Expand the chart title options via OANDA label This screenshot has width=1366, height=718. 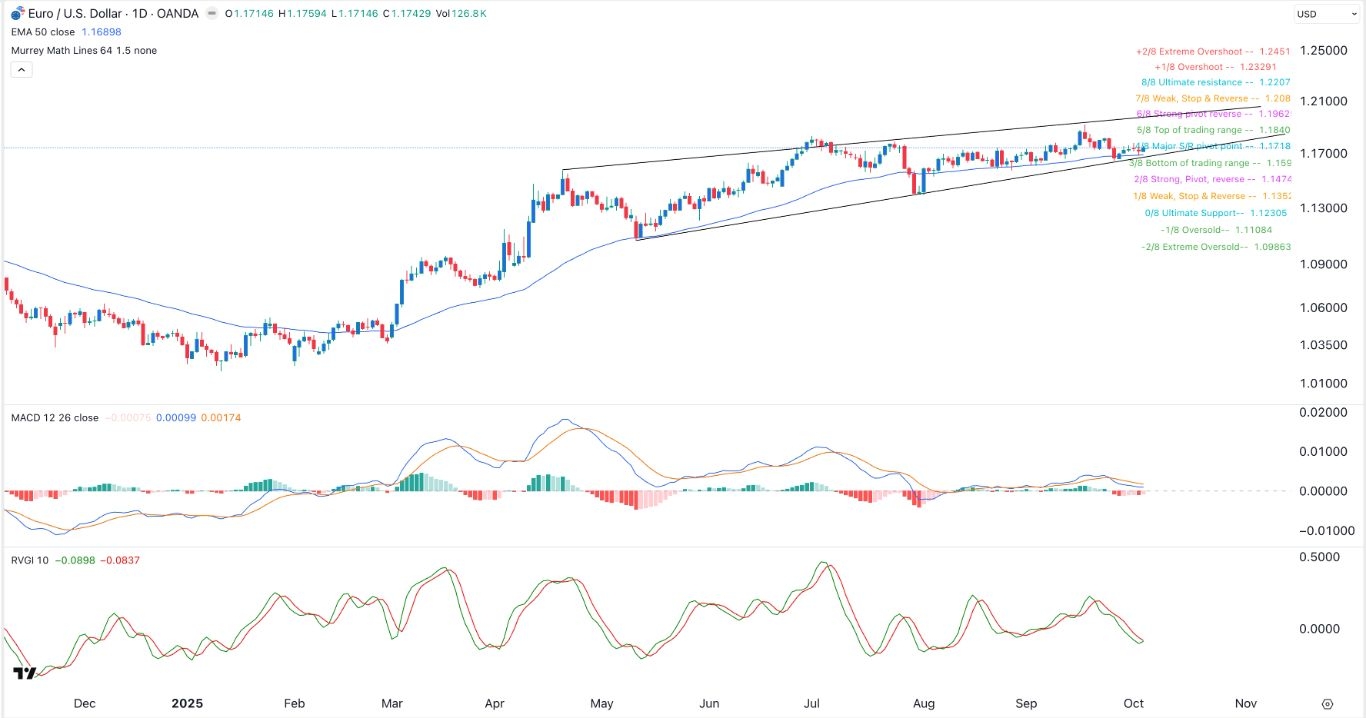click(x=176, y=14)
